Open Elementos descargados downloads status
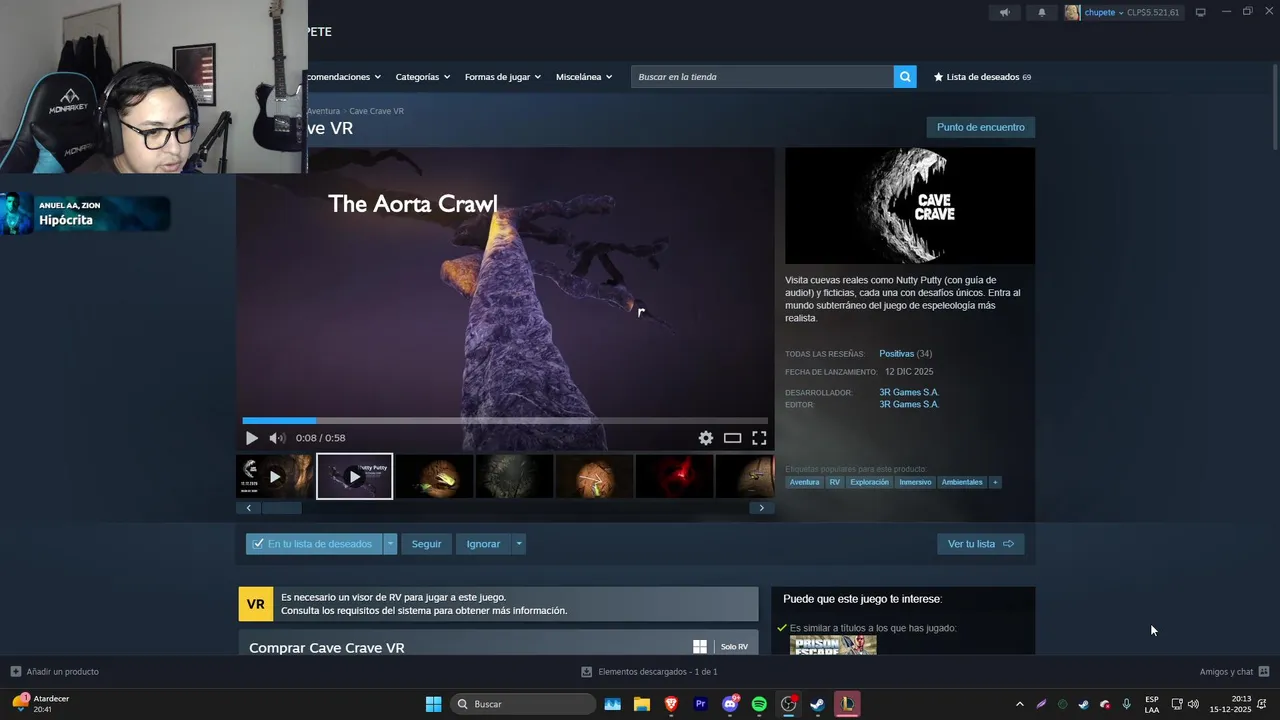The height and width of the screenshot is (720, 1280). click(x=650, y=672)
